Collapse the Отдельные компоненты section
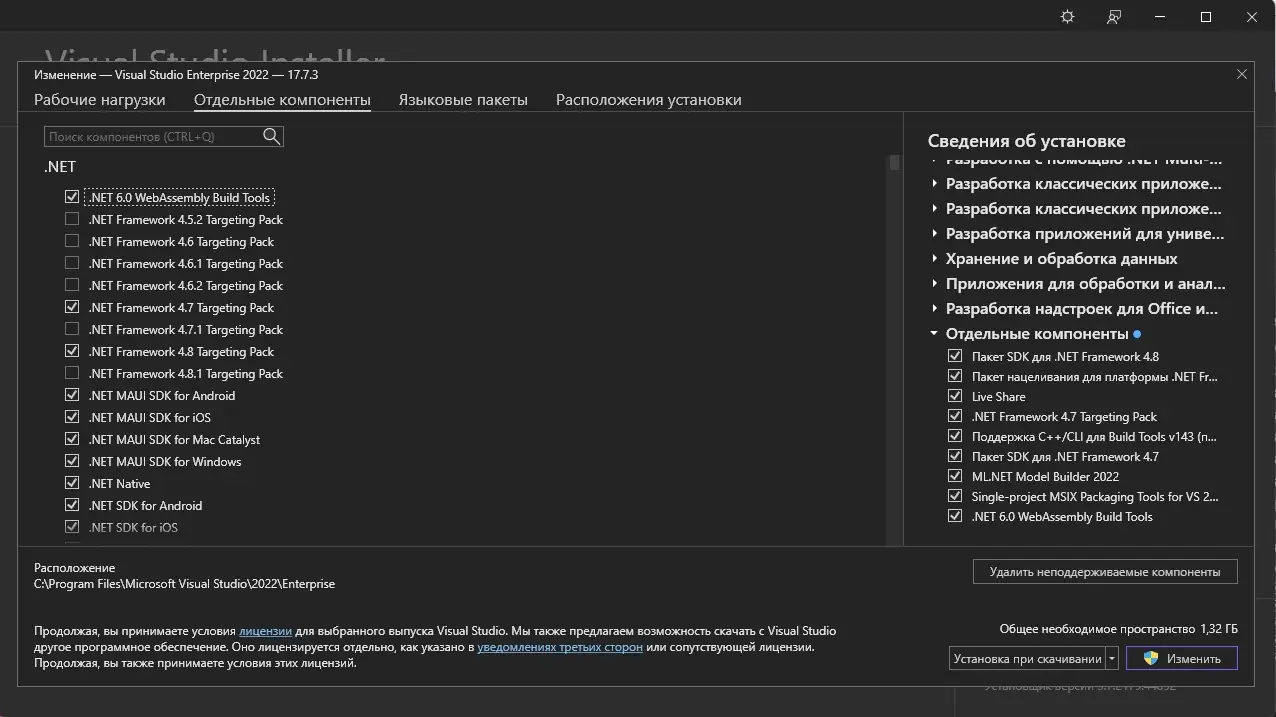 coord(934,334)
